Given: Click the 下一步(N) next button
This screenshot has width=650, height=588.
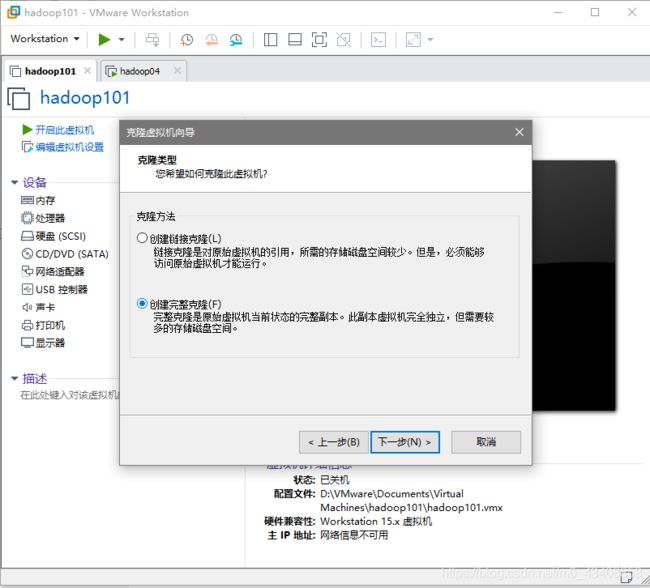Looking at the screenshot, I should 405,442.
